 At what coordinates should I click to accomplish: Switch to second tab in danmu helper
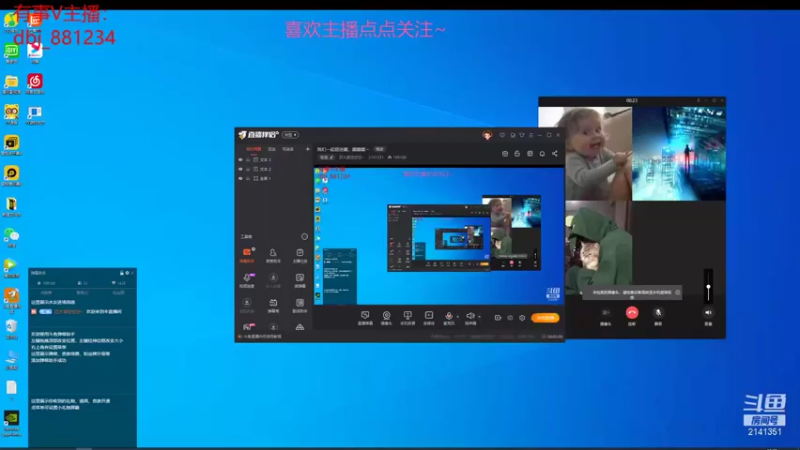(x=82, y=293)
